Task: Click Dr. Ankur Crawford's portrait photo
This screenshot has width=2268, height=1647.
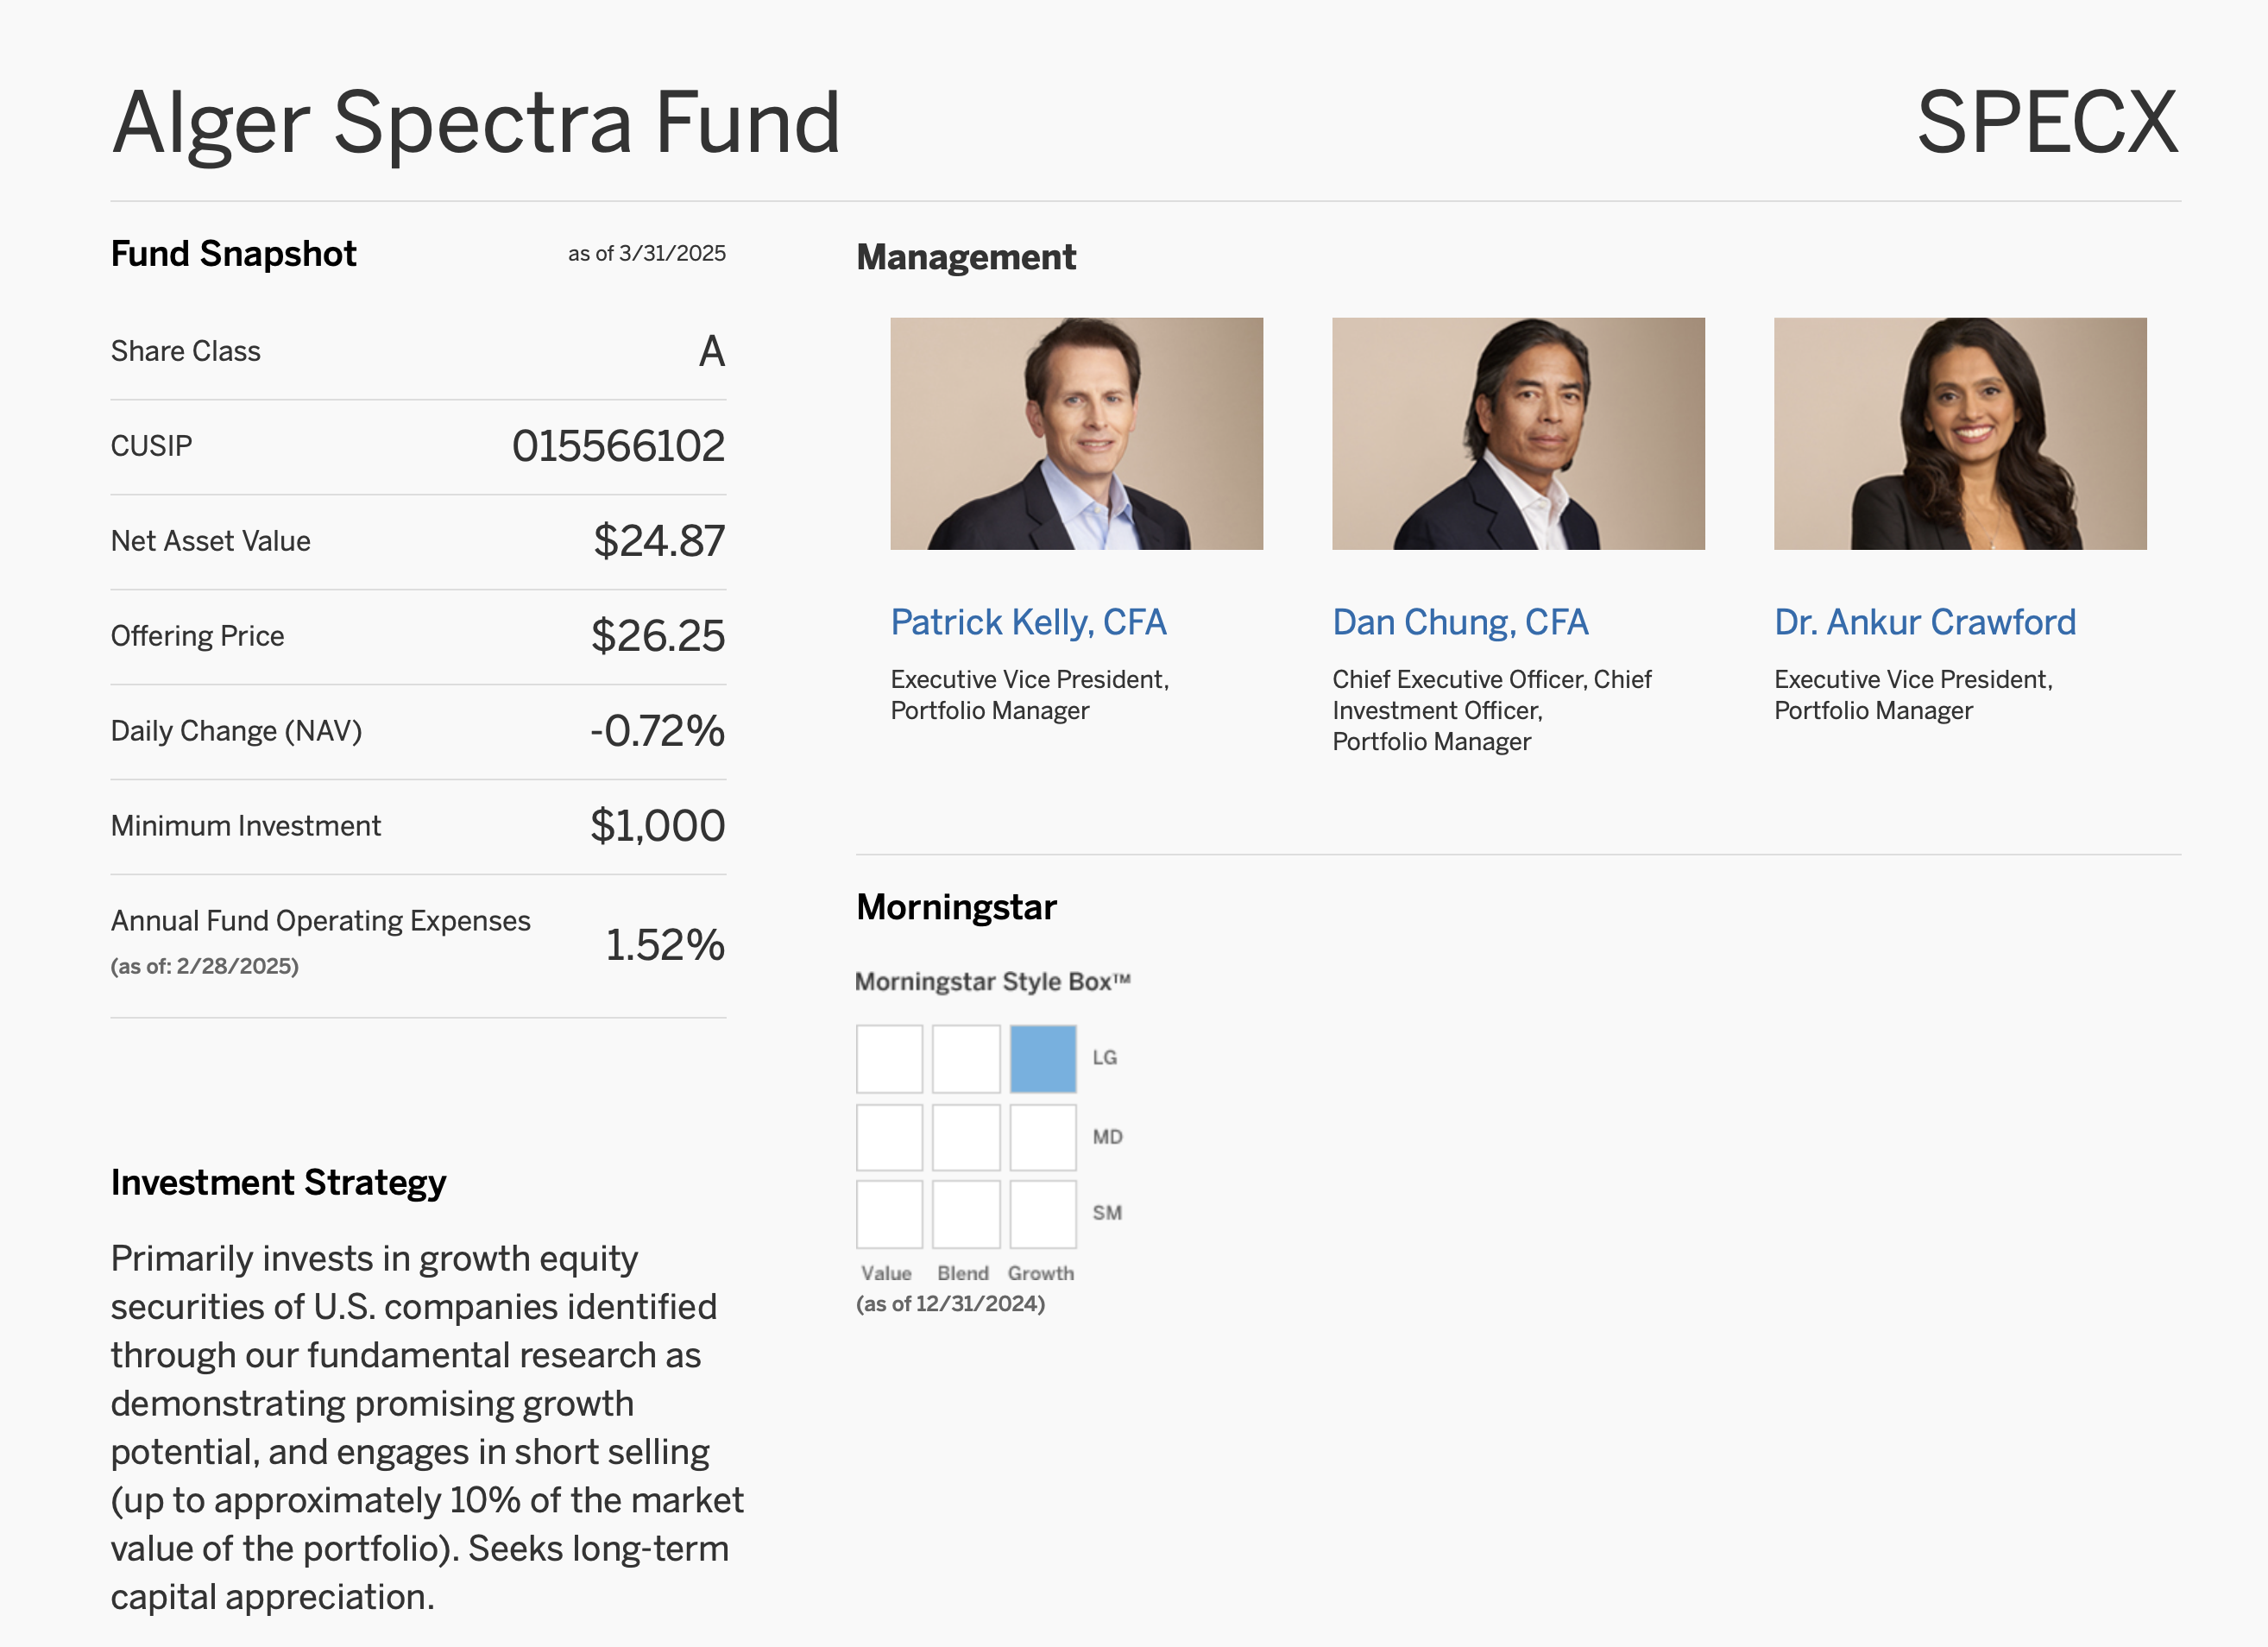Action: pos(1960,433)
